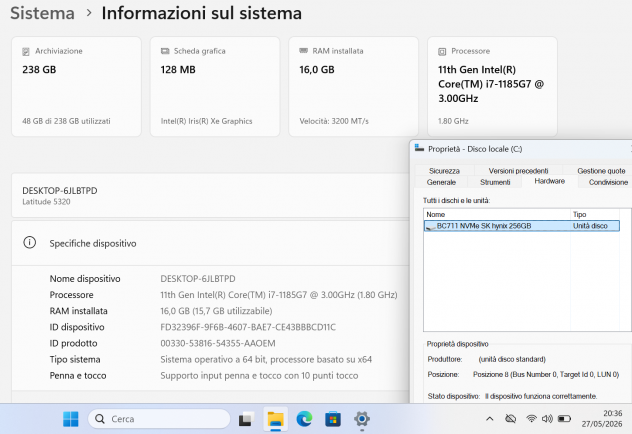Click the cloud sync disabled tray icon
The width and height of the screenshot is (632, 434).
(x=511, y=419)
